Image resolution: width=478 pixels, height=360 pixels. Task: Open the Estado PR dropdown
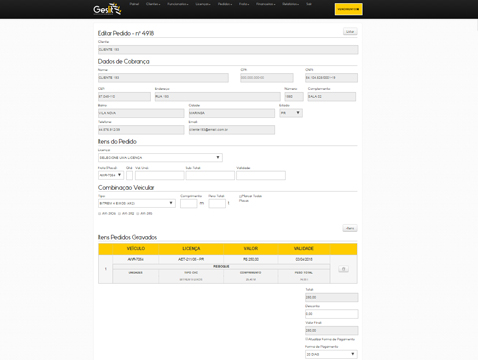pyautogui.click(x=291, y=113)
